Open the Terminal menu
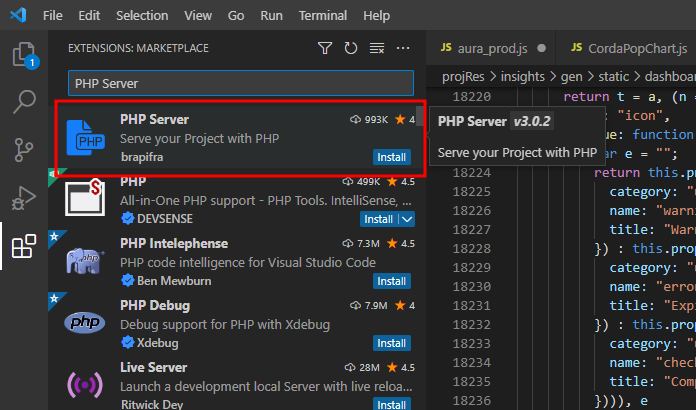Image resolution: width=696 pixels, height=410 pixels. [323, 16]
